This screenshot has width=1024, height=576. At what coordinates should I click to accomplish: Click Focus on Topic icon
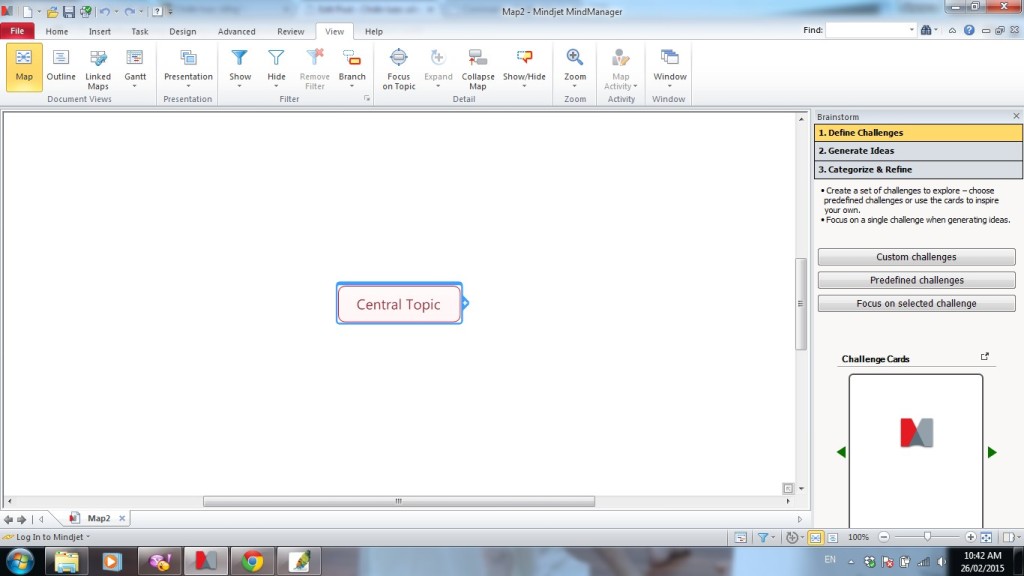coord(398,67)
